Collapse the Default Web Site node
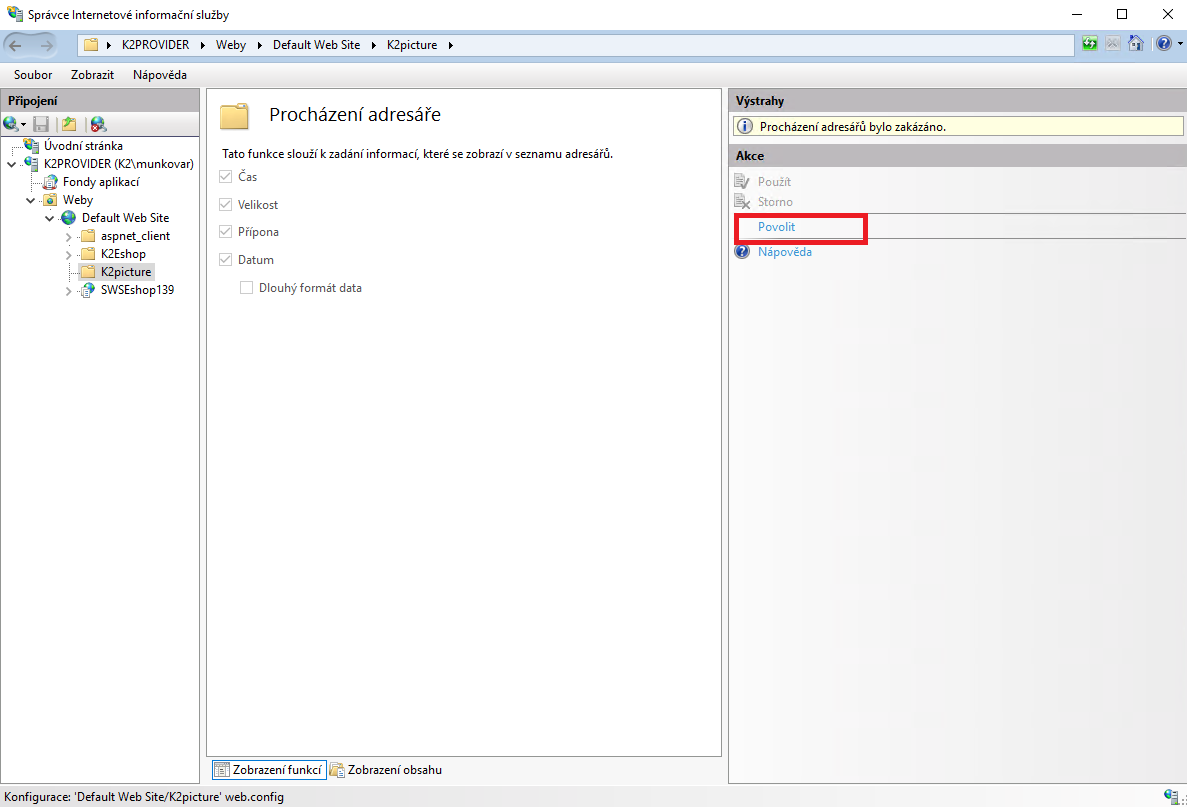The width and height of the screenshot is (1187, 807). 49,219
